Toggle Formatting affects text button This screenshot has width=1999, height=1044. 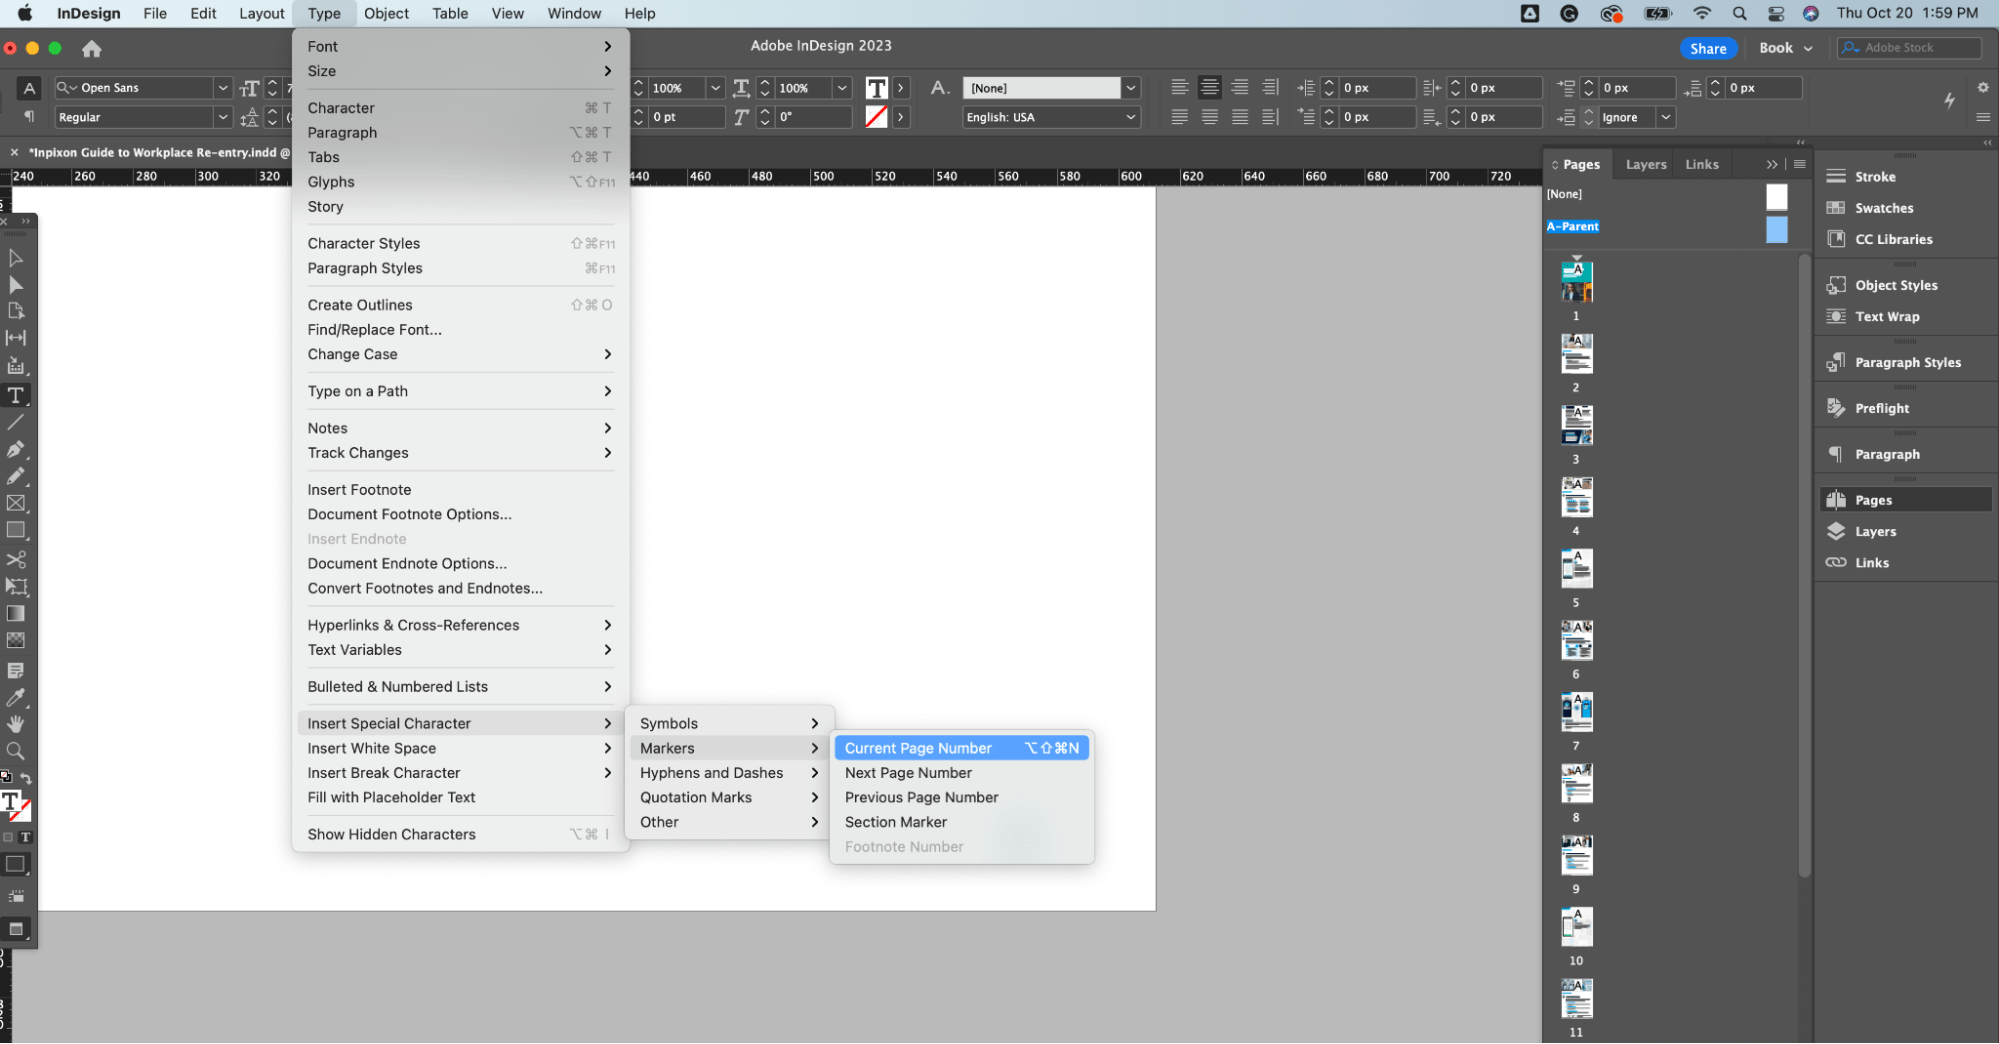pos(26,838)
